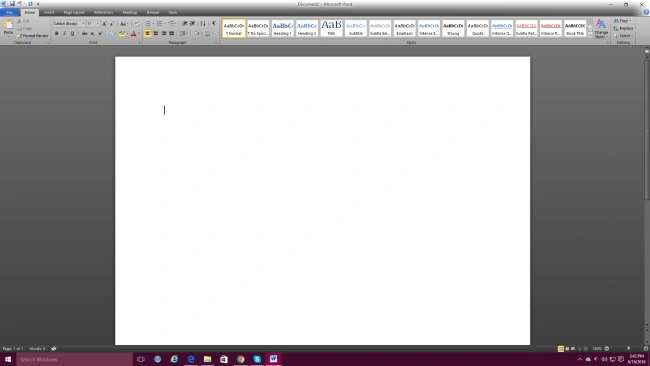Open the File tab
The image size is (650, 366).
pos(9,12)
